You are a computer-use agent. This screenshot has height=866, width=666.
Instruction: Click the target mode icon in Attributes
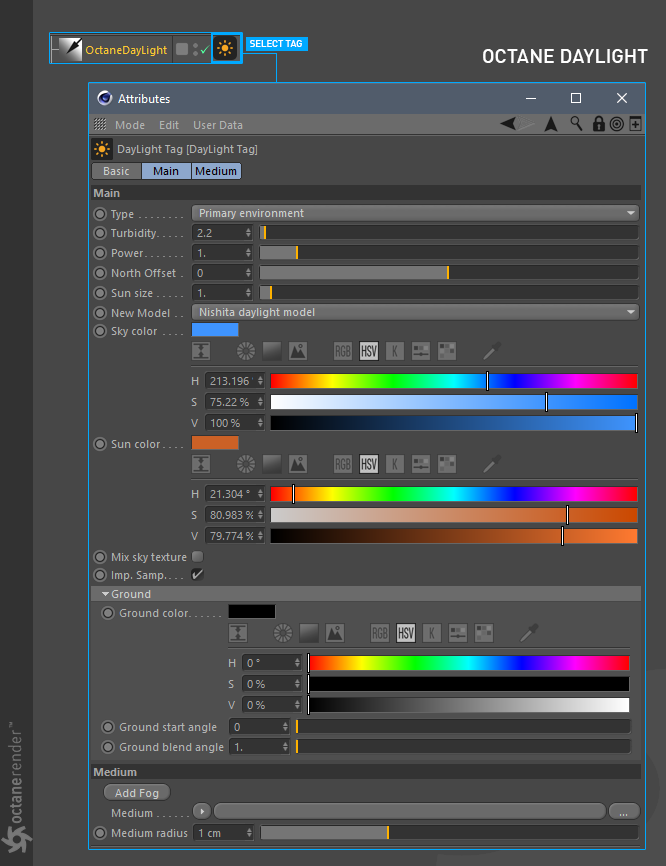pos(617,124)
